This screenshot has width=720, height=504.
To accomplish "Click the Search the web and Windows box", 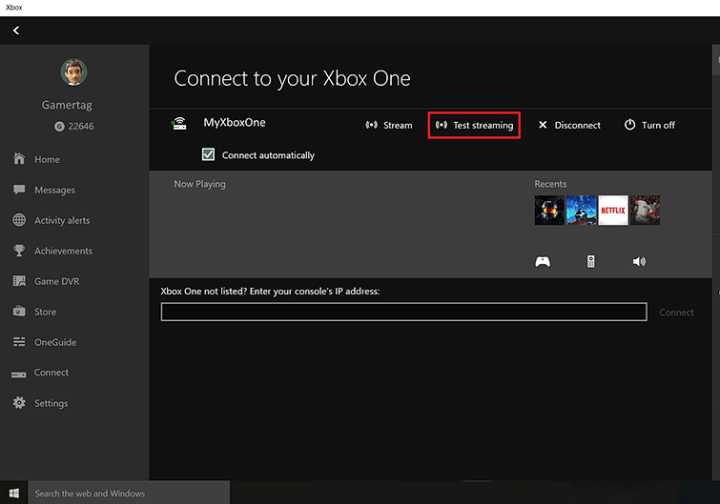I will pos(129,493).
